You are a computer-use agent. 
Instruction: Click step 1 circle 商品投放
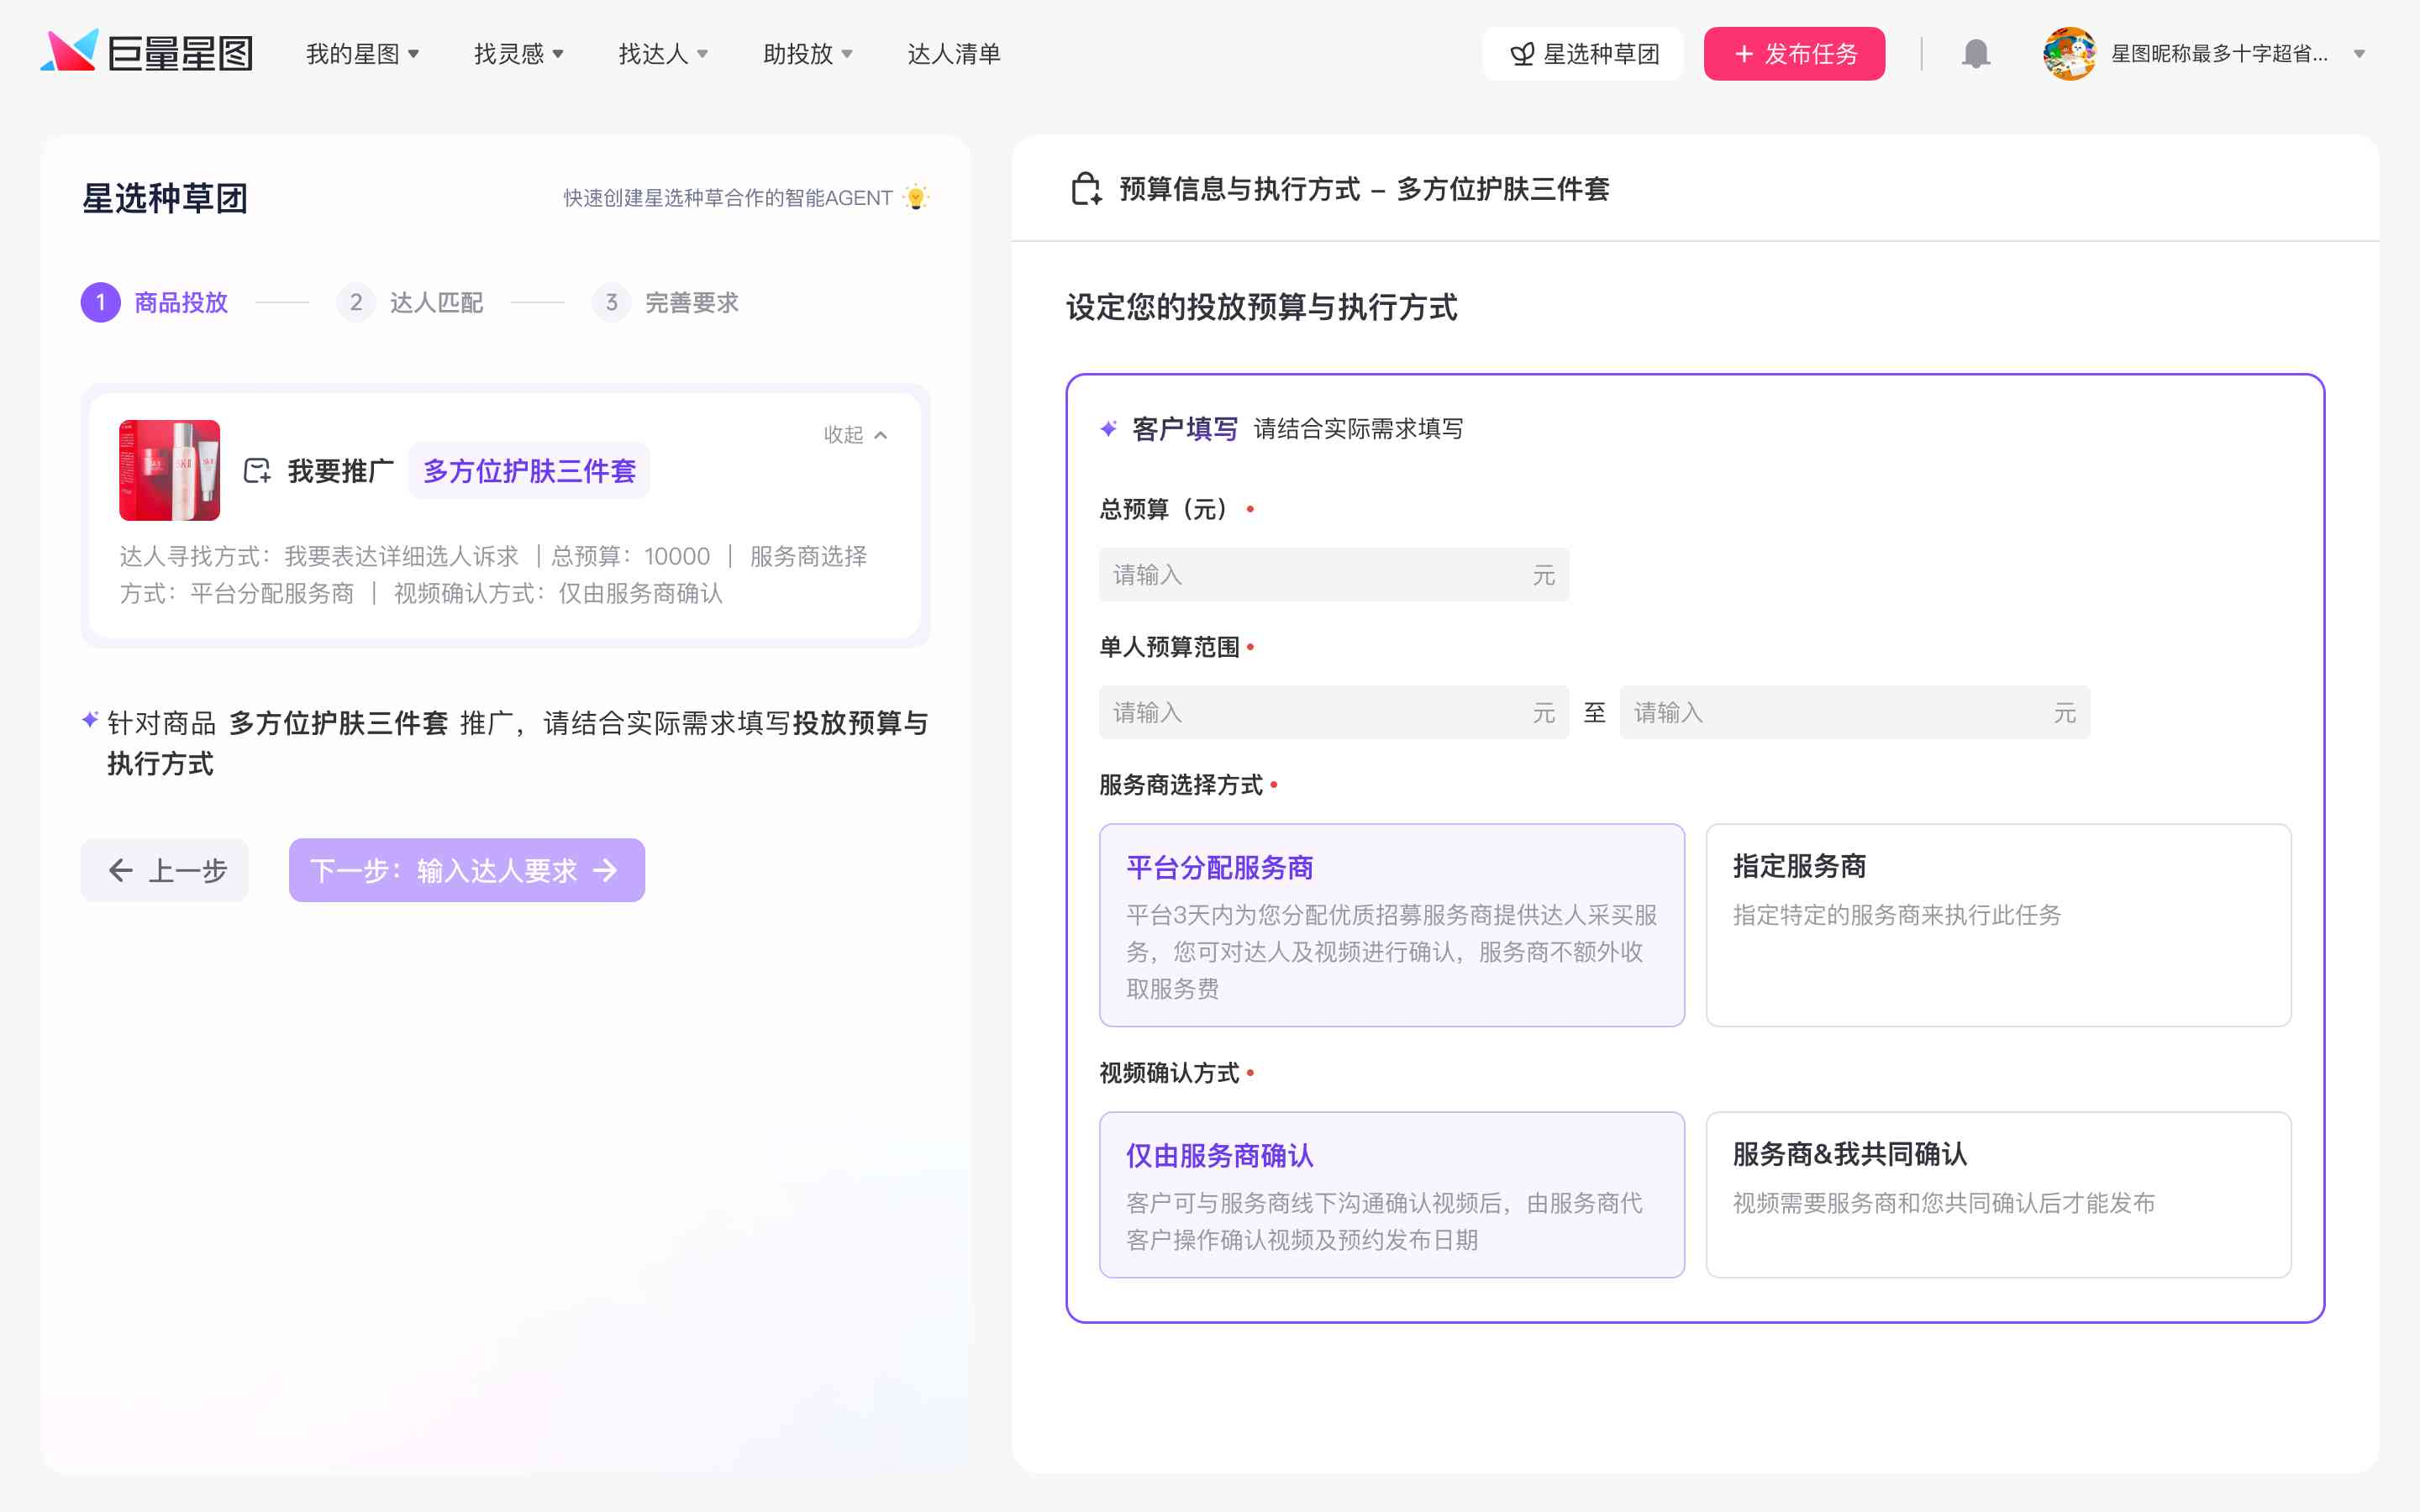coord(101,302)
